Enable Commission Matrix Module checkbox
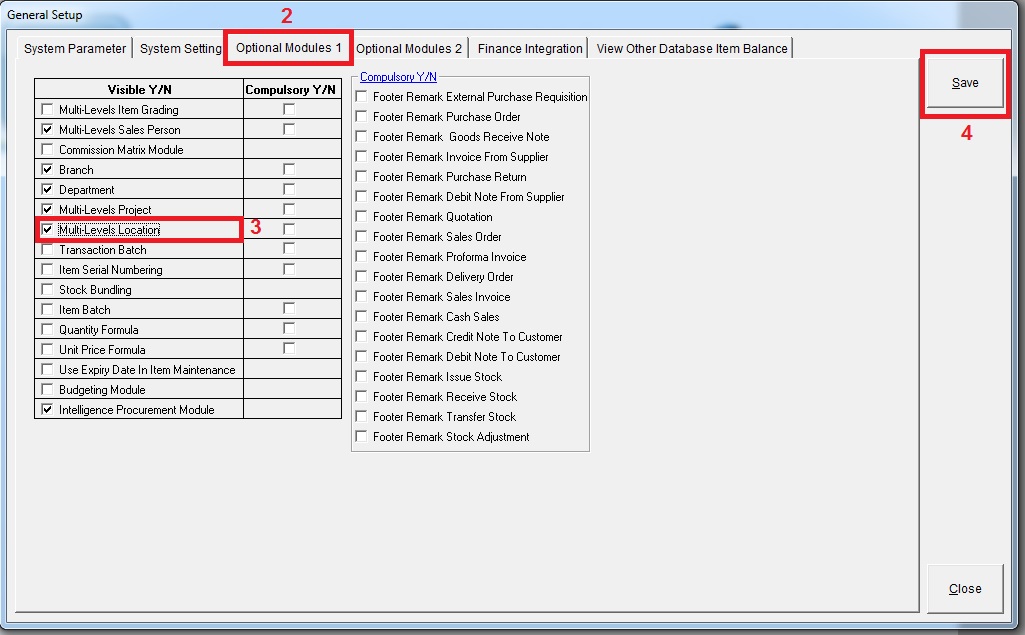The width and height of the screenshot is (1025, 635). tap(47, 150)
